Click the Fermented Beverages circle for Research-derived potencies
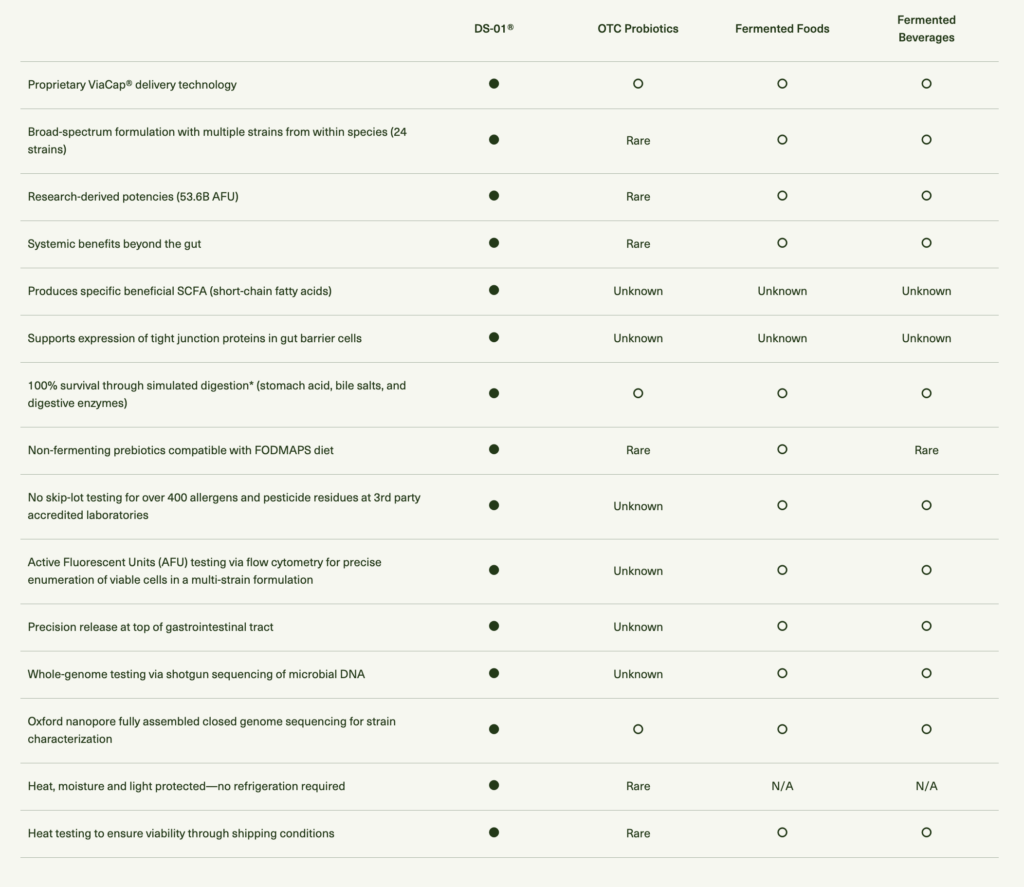1024x887 pixels. click(926, 196)
